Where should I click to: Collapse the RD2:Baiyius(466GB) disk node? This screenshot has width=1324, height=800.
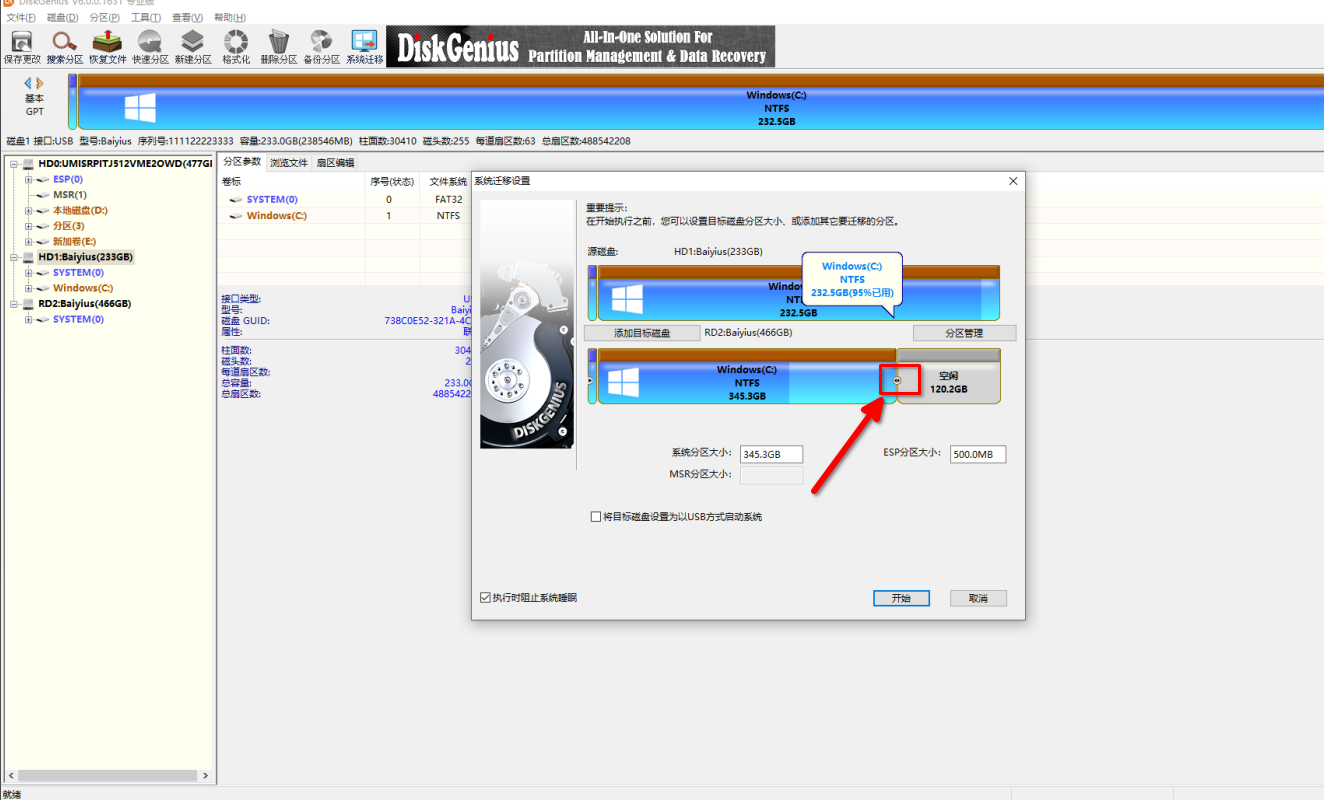14,304
